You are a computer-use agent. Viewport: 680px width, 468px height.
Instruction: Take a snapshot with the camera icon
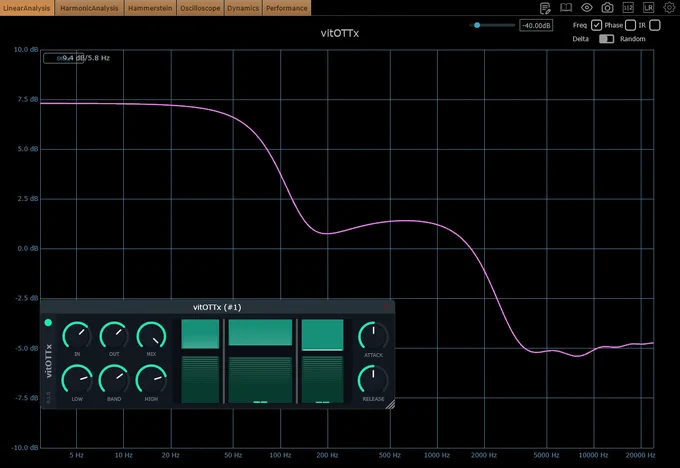pyautogui.click(x=608, y=8)
